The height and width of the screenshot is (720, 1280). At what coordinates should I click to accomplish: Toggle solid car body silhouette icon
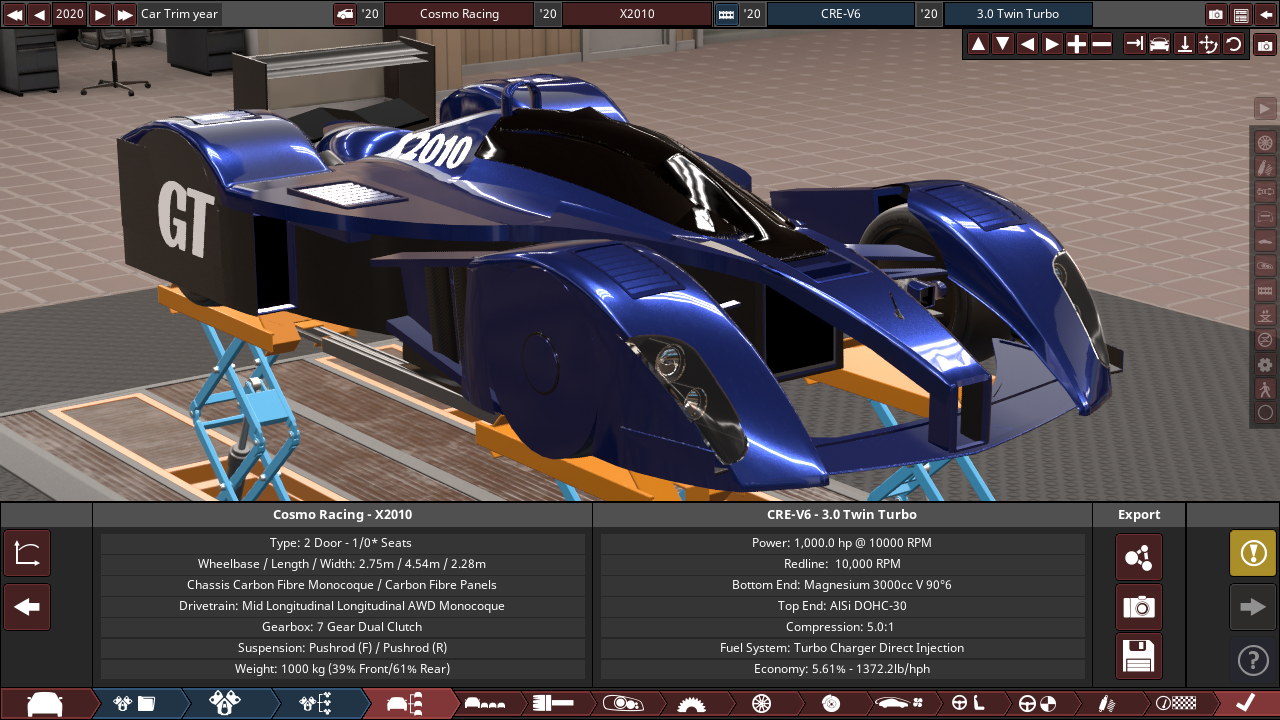(x=1265, y=240)
